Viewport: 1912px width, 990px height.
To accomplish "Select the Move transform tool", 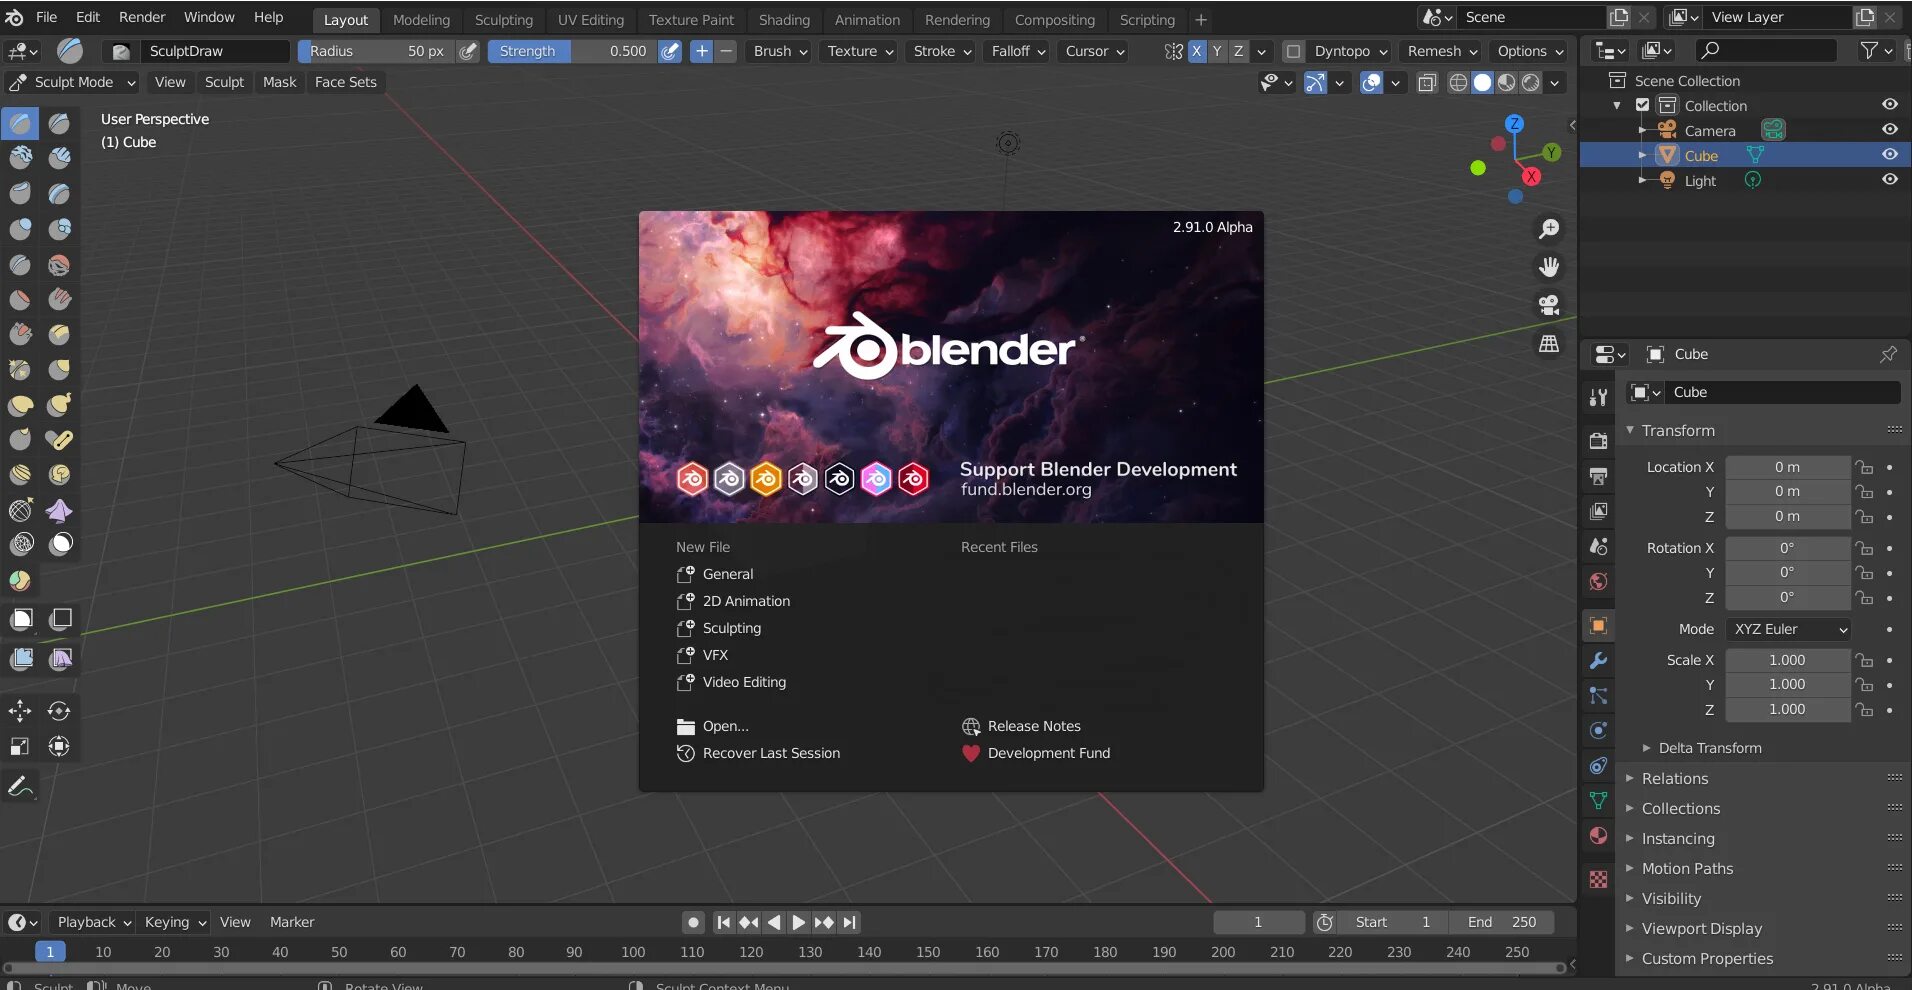I will coord(20,711).
